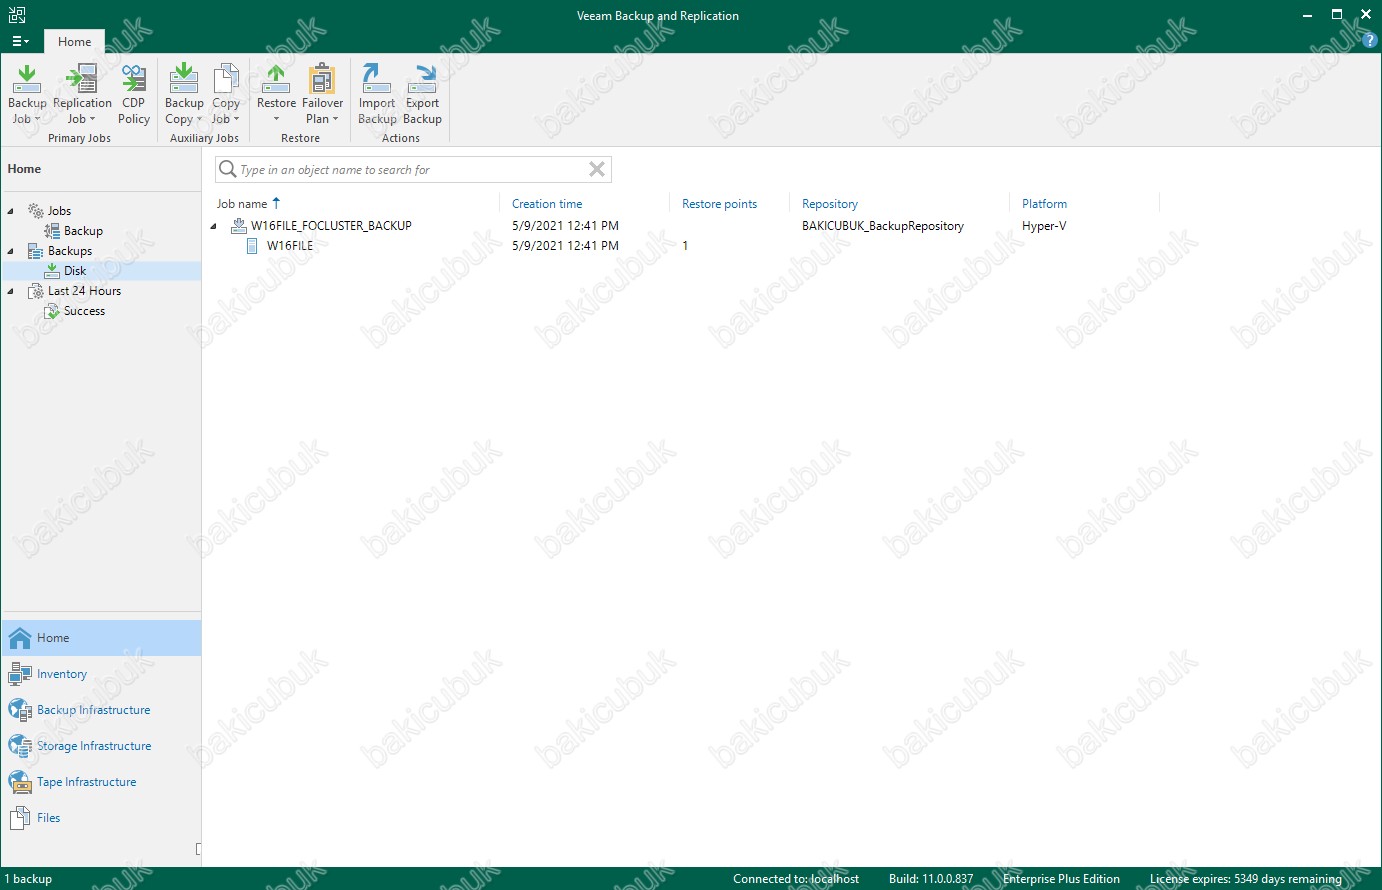Click the Storage Infrastructure view icon
Screen dimensions: 1382x890
click(x=19, y=746)
